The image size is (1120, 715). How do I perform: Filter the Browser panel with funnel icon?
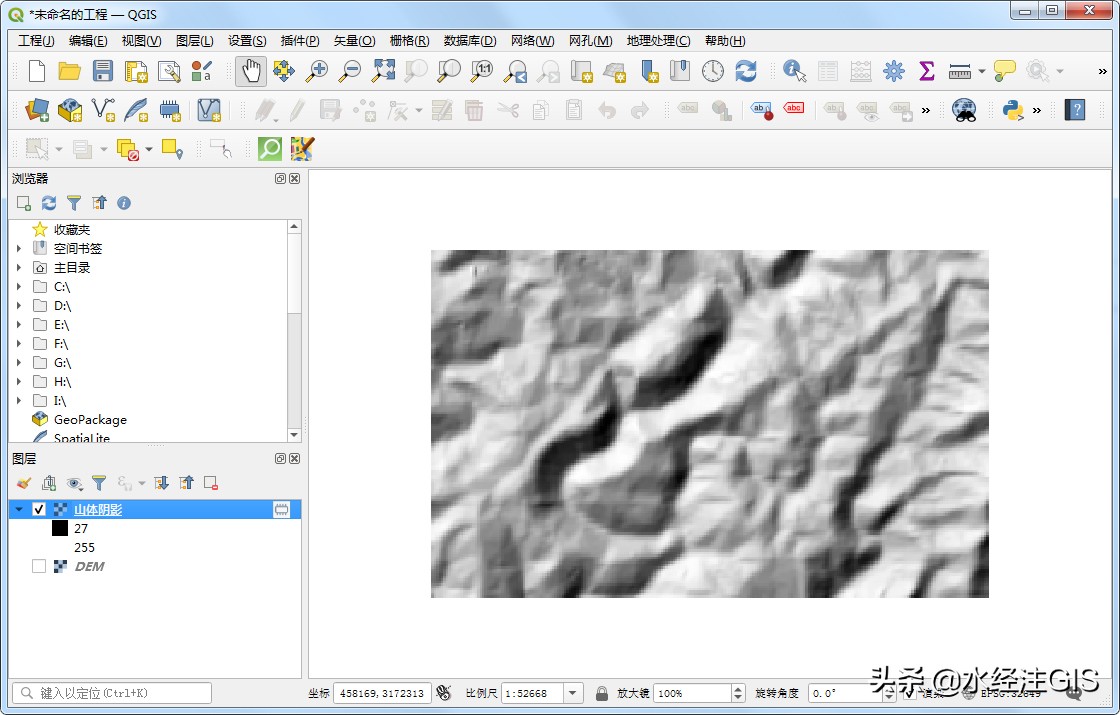(74, 203)
